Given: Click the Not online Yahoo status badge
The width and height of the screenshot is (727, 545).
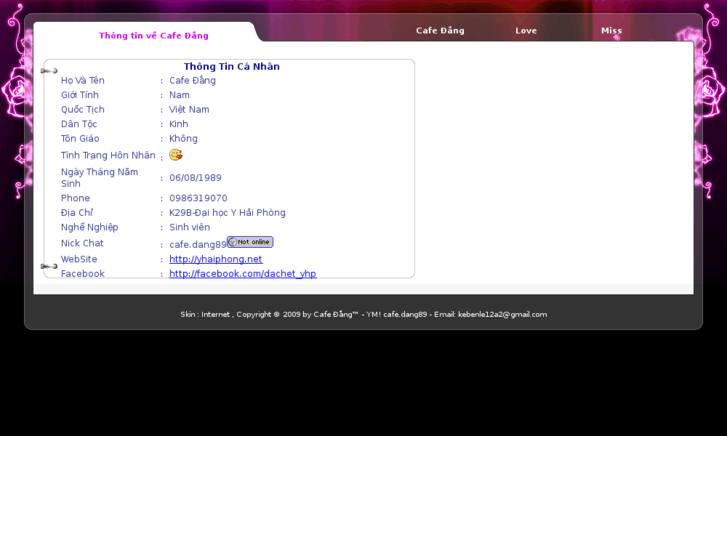Looking at the screenshot, I should coord(250,242).
